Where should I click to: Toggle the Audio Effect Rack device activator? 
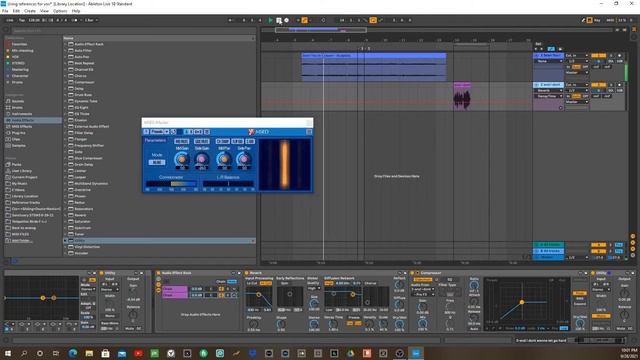[x=158, y=273]
